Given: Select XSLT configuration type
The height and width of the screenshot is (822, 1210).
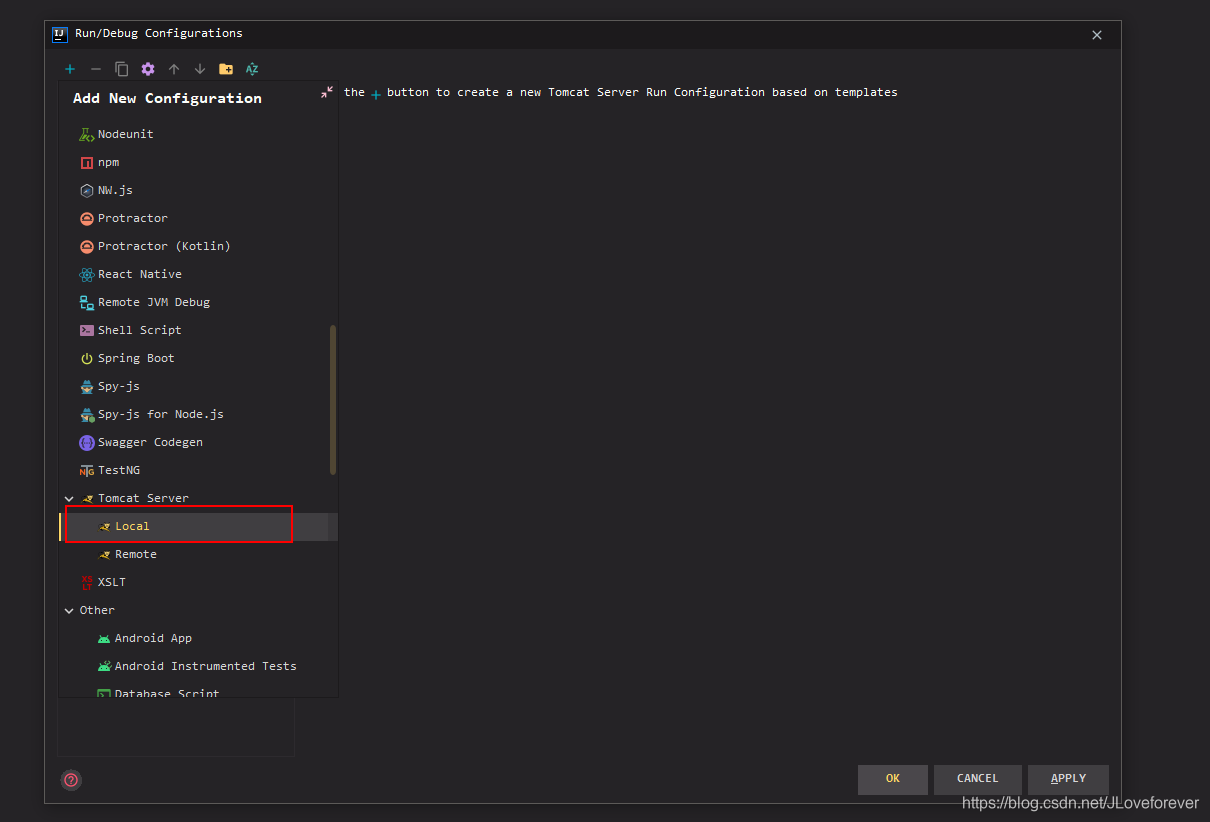Looking at the screenshot, I should [x=198, y=582].
